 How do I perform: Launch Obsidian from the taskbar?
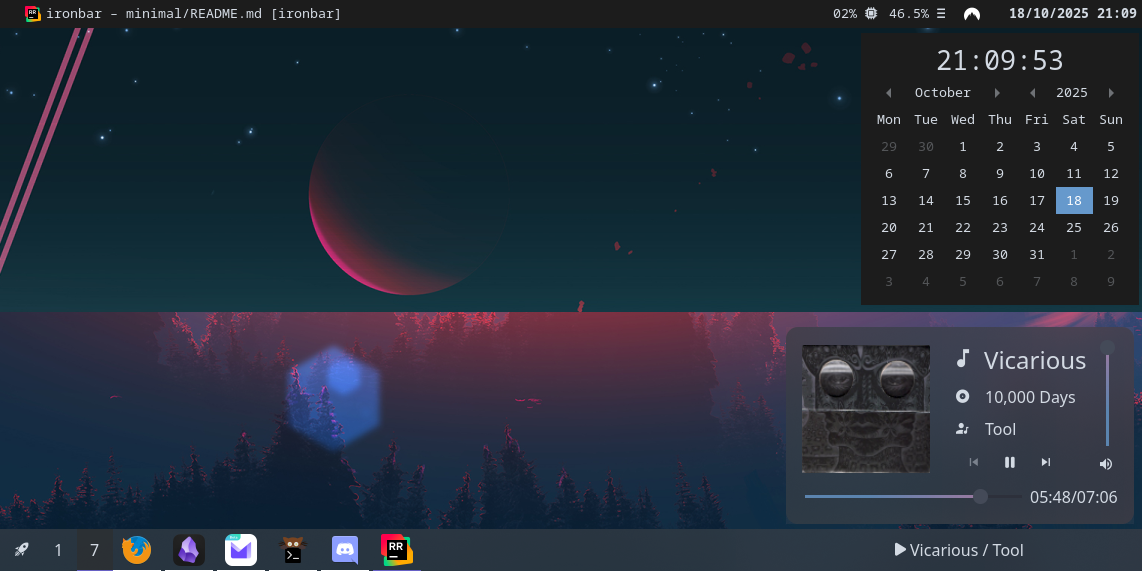click(x=189, y=550)
